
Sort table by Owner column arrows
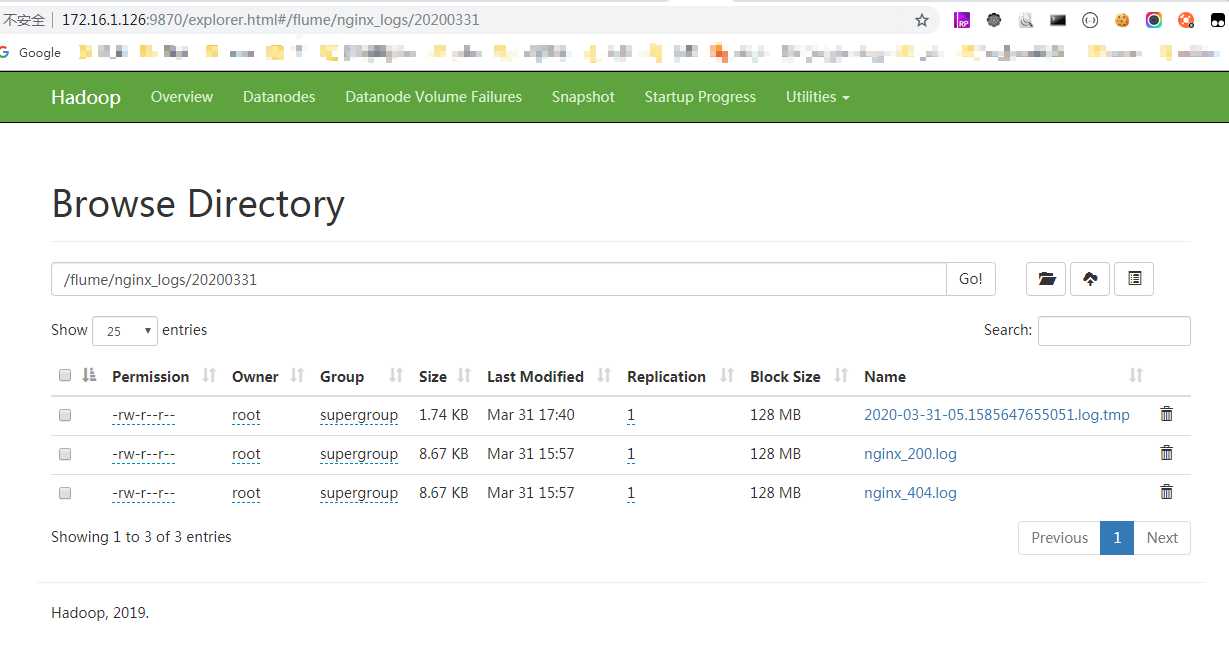coord(297,376)
